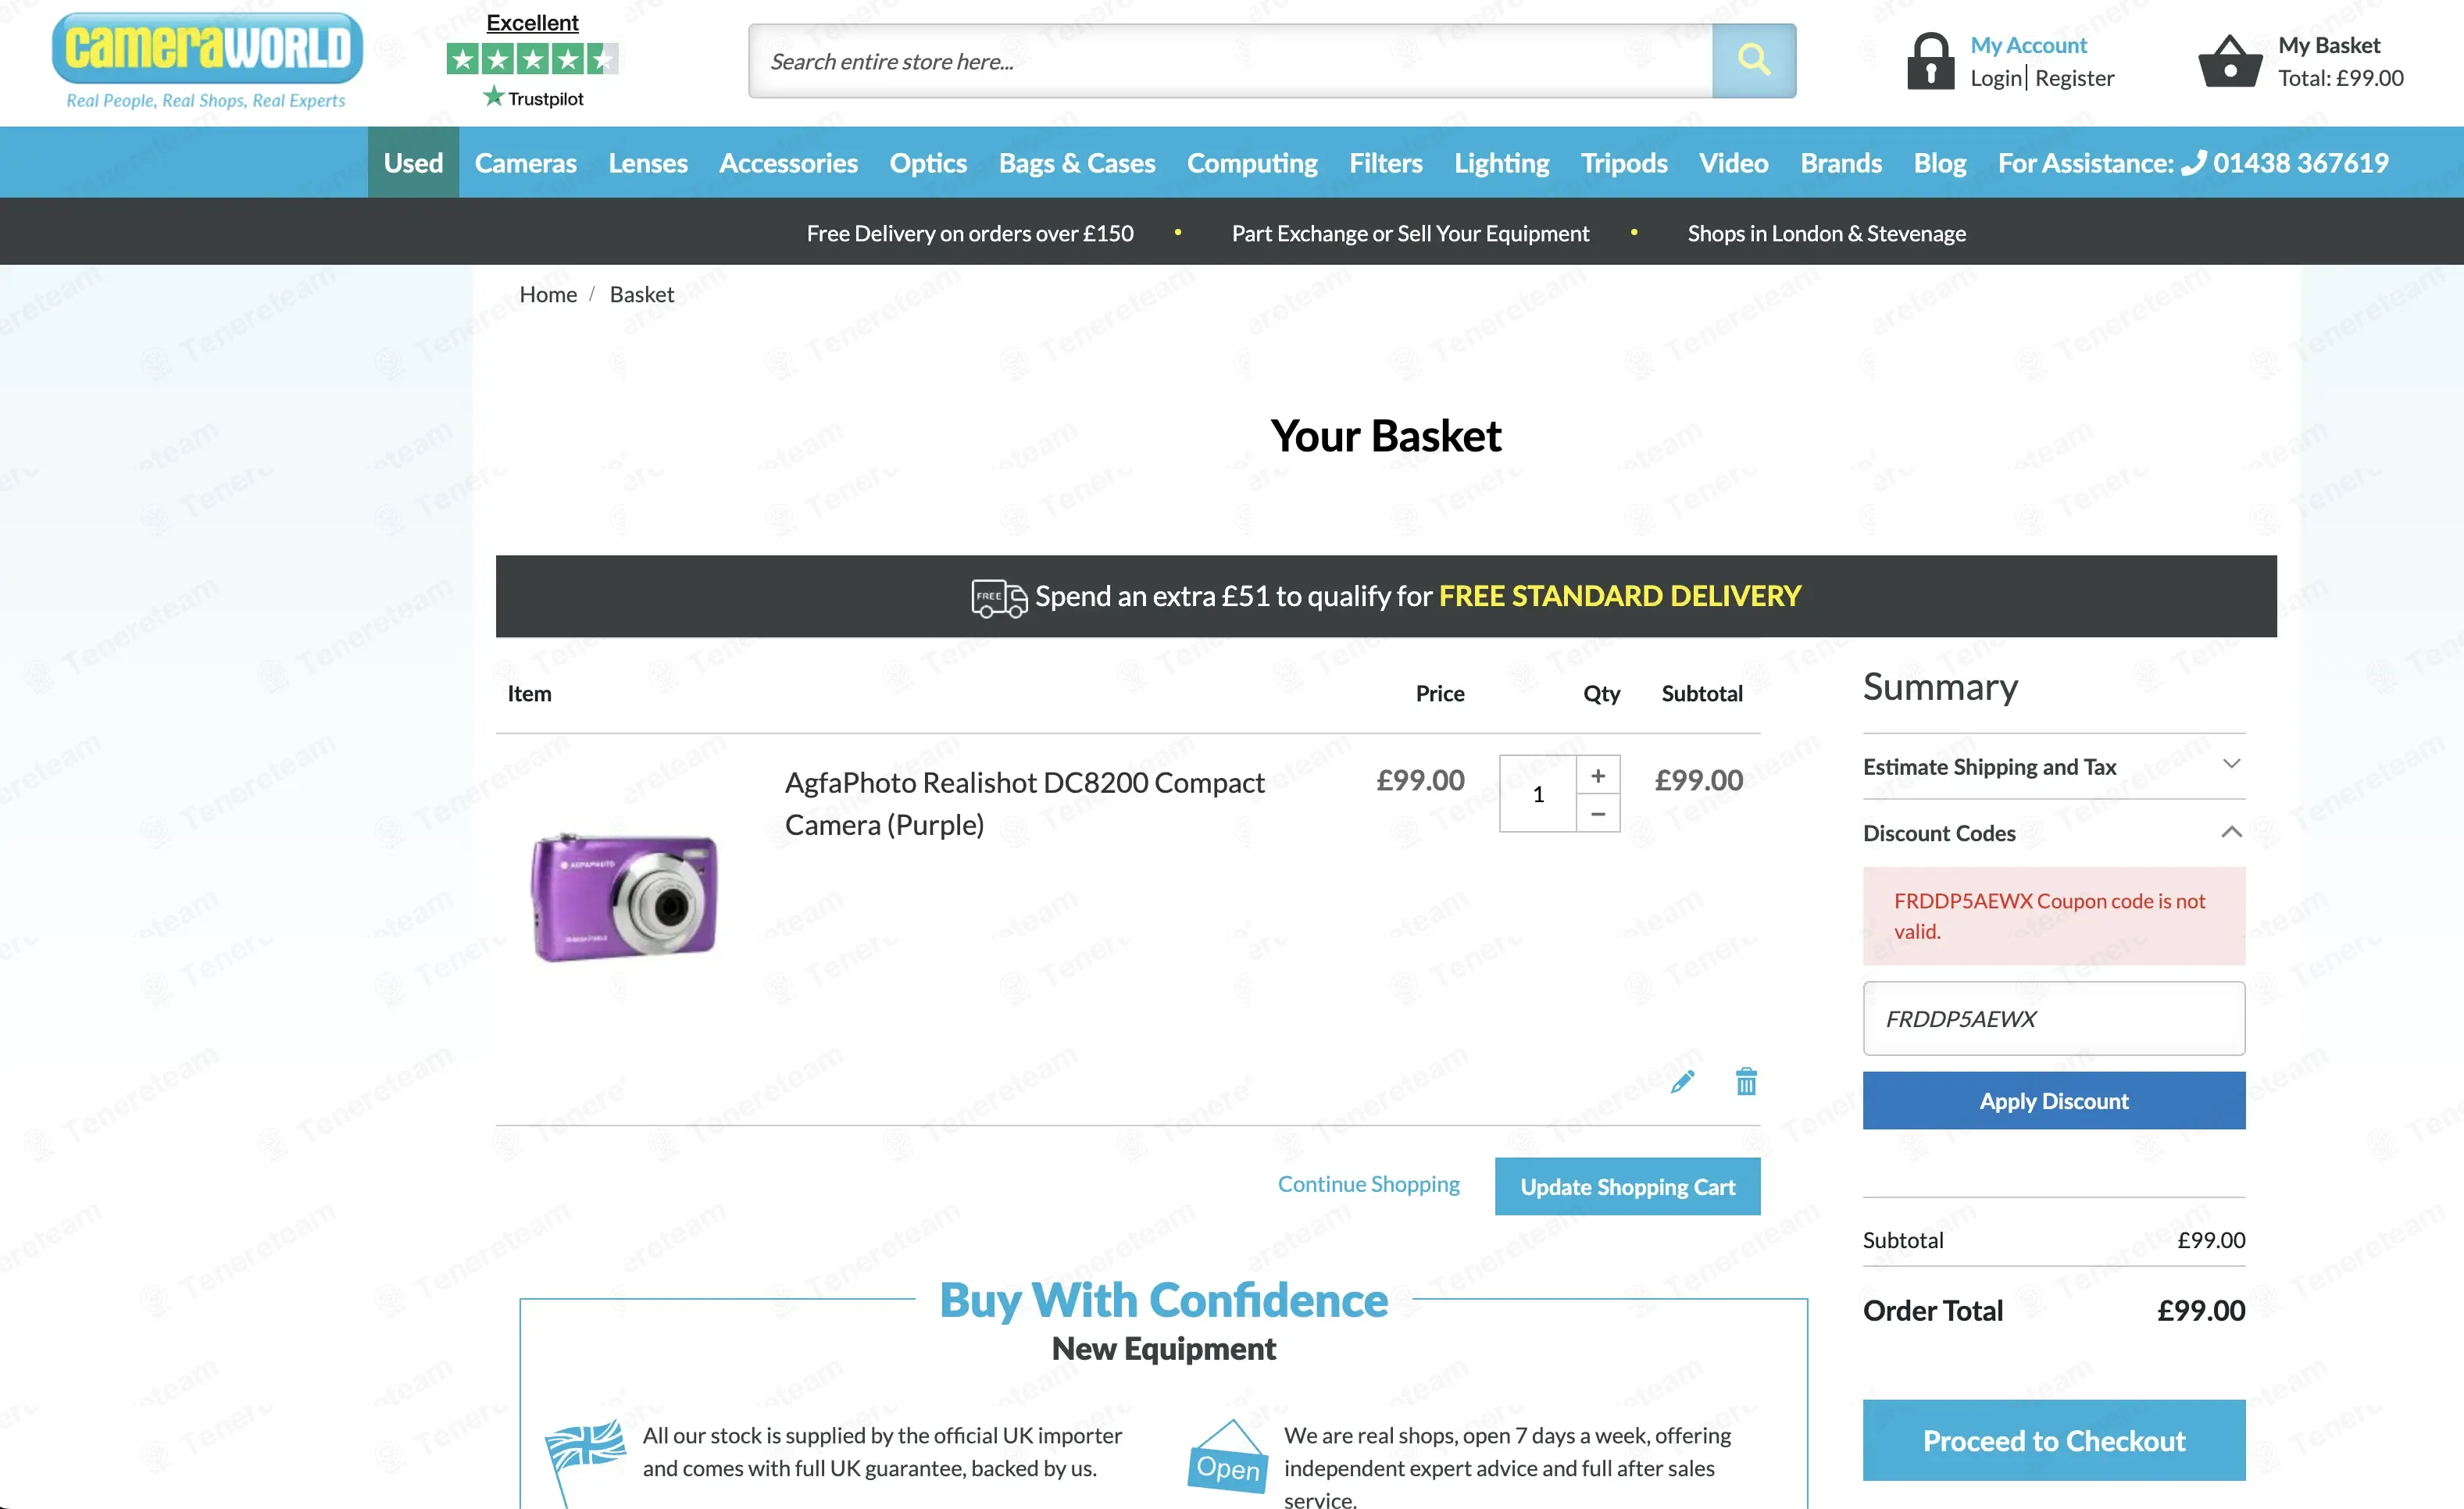This screenshot has width=2464, height=1509.
Task: Open the purple AgfaPhoto camera thumbnail
Action: click(x=624, y=896)
